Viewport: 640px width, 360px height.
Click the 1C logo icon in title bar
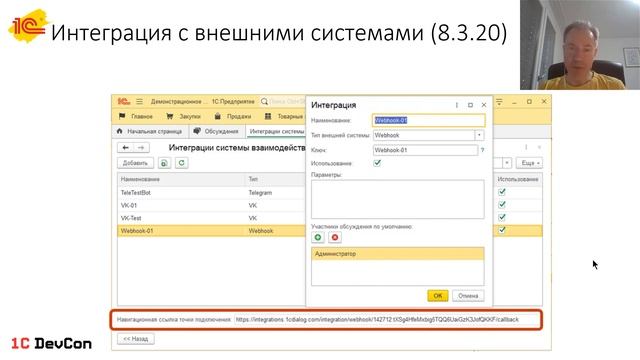[124, 101]
